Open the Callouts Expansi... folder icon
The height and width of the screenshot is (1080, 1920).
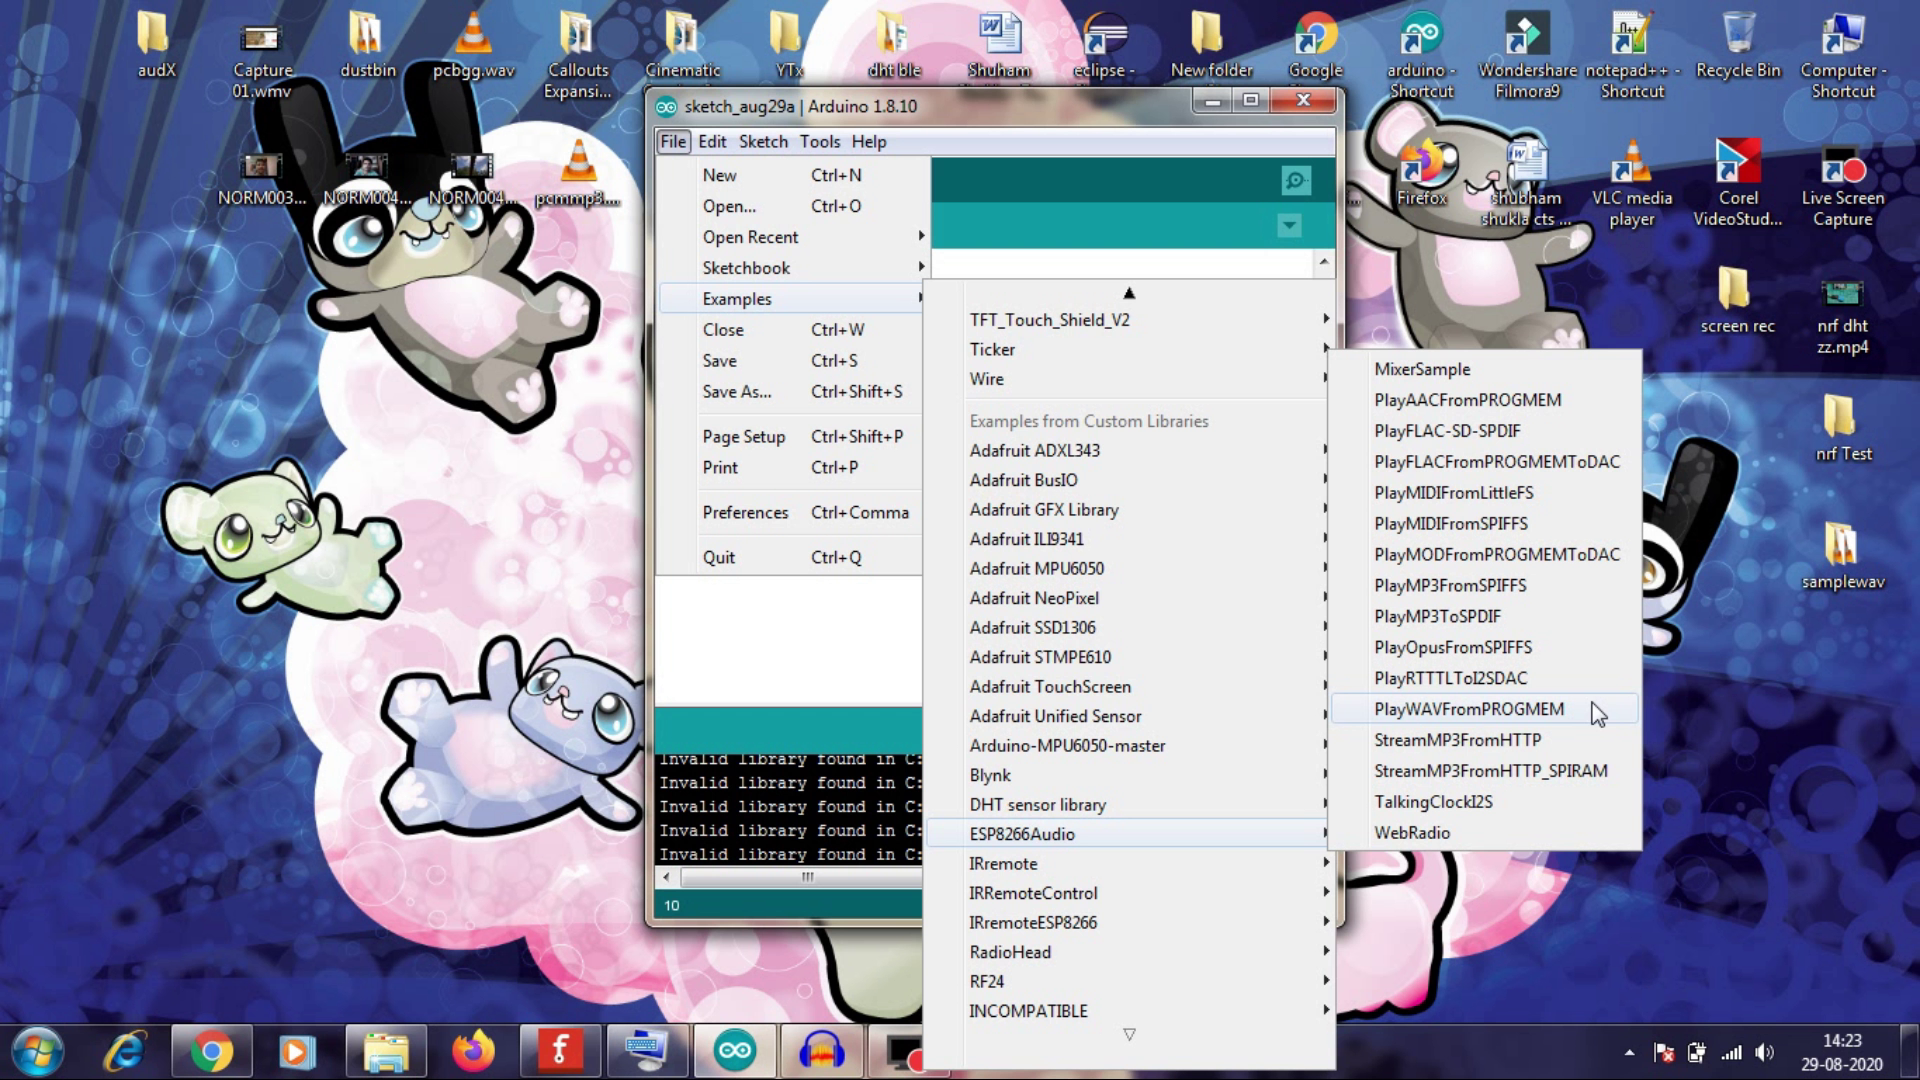pyautogui.click(x=578, y=55)
